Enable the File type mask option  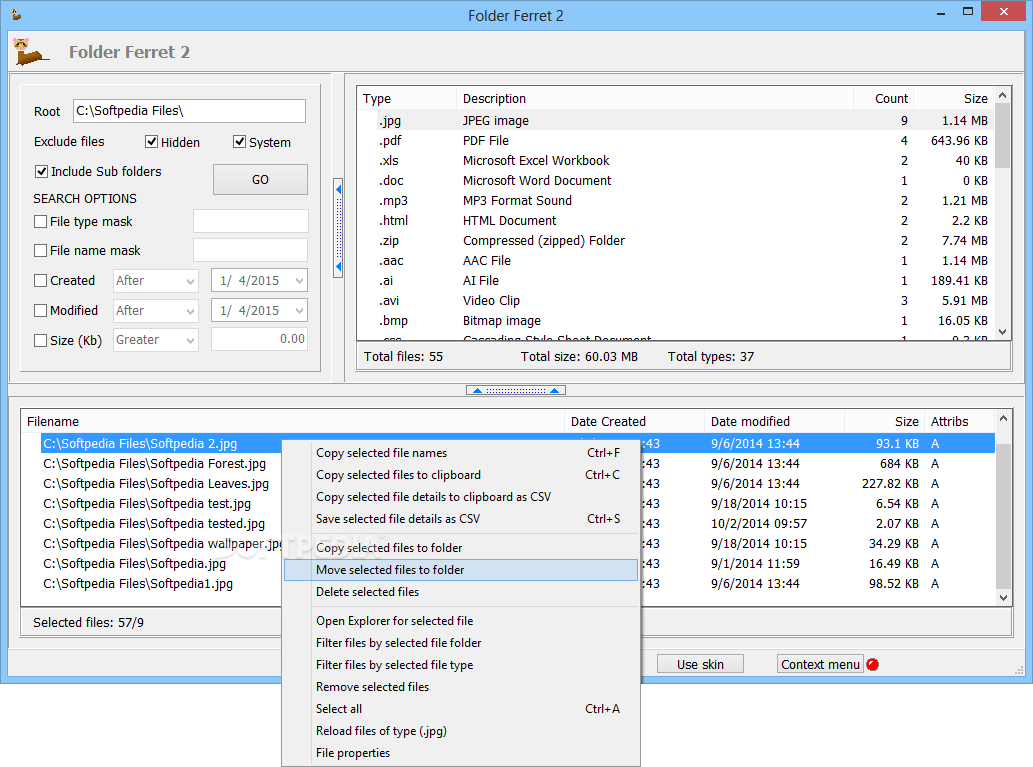40,221
